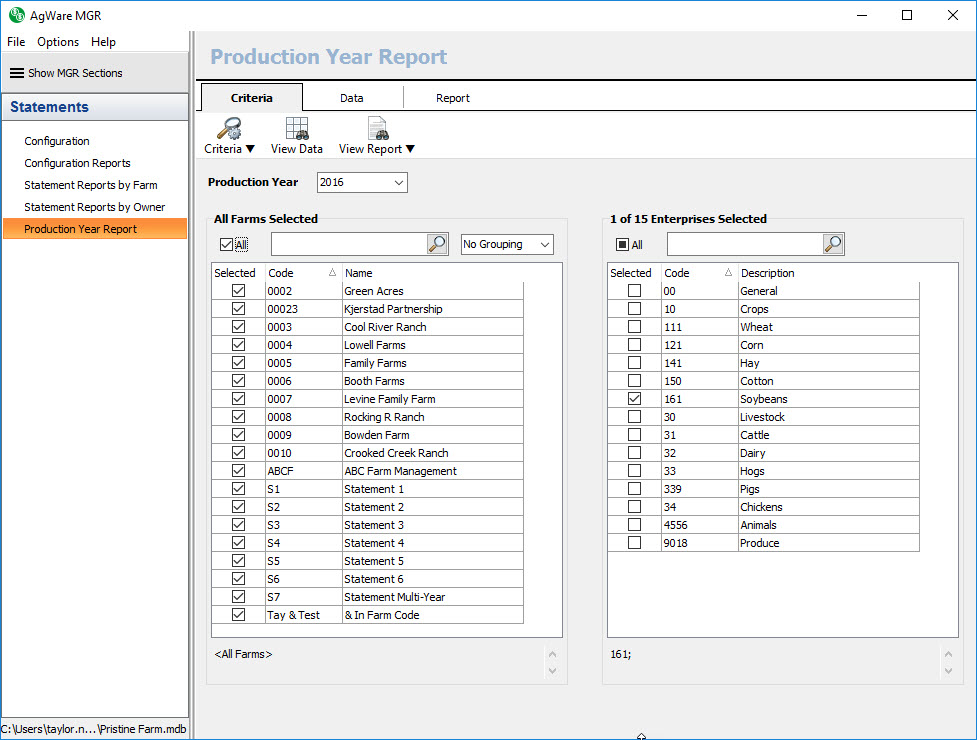Image resolution: width=977 pixels, height=740 pixels.
Task: Click the AgWare MGR title bar logo
Action: point(17,15)
